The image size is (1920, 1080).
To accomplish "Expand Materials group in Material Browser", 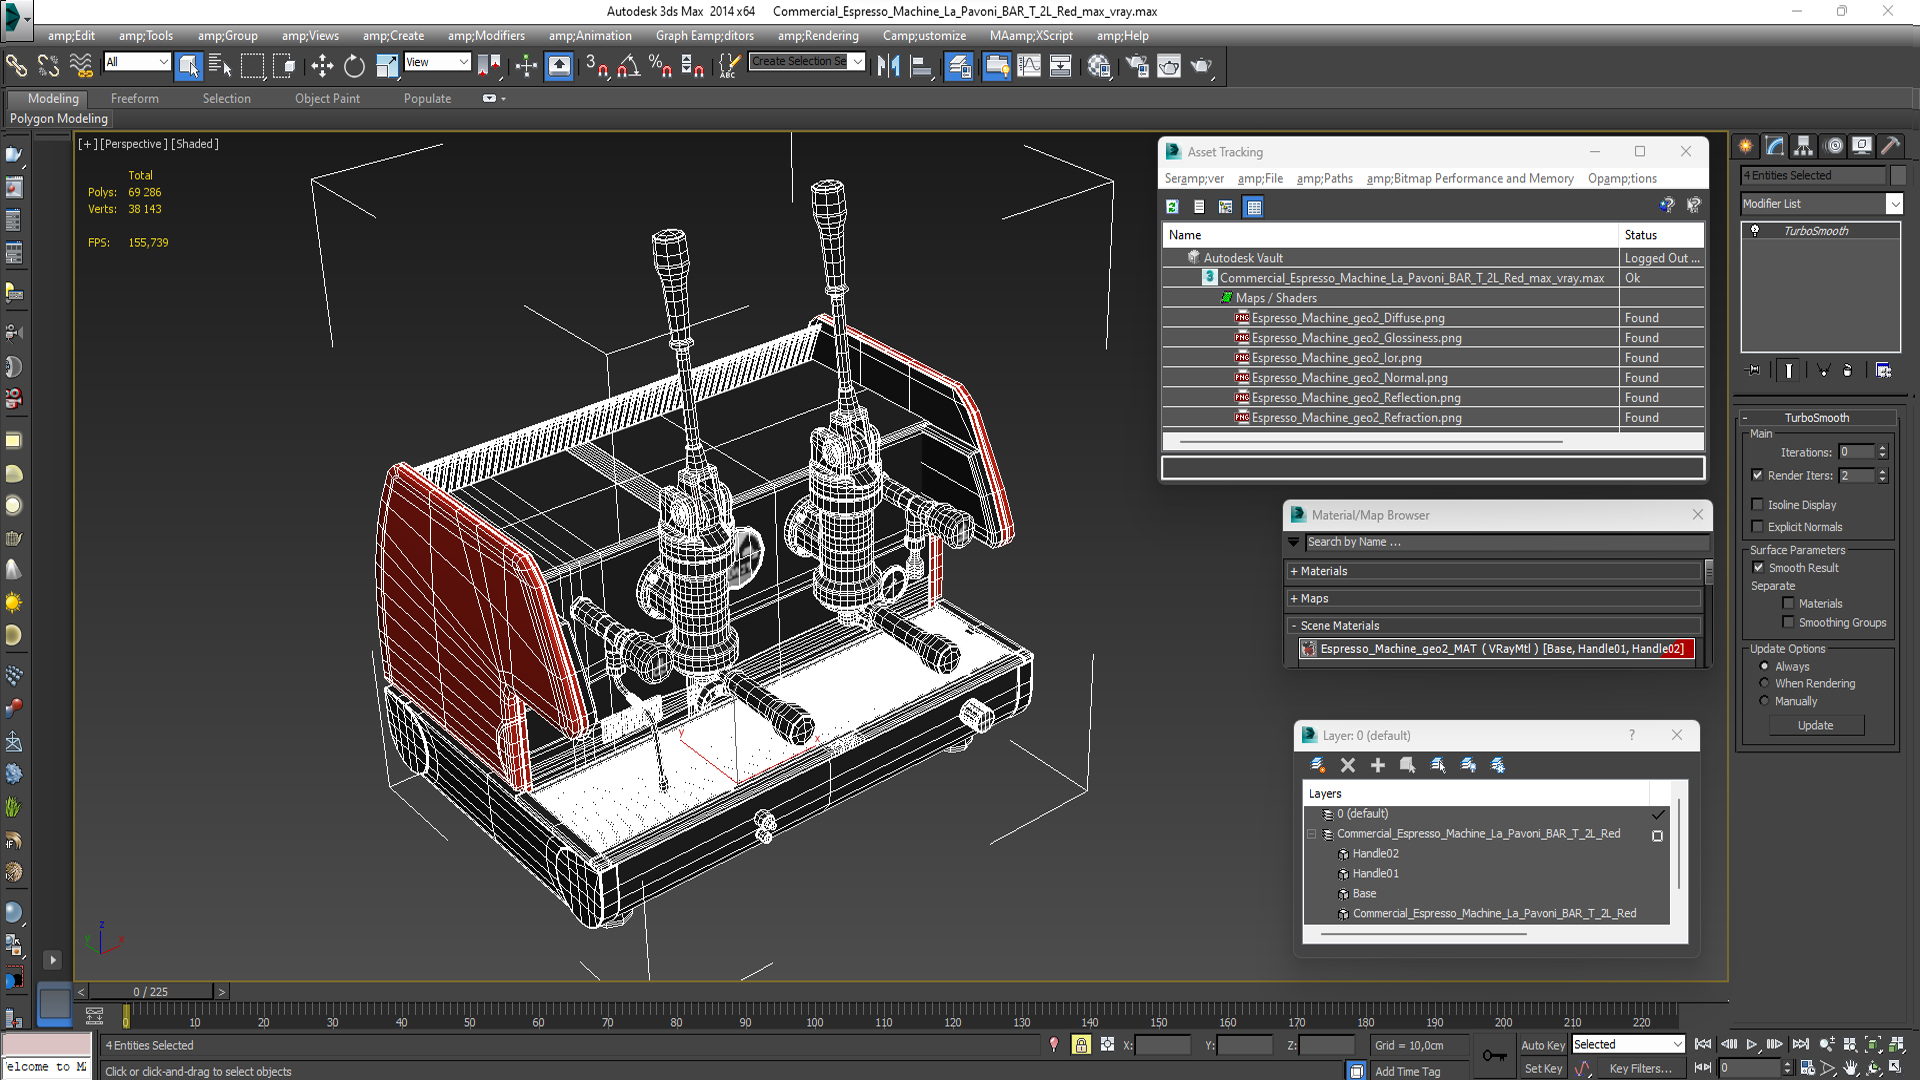I will click(1293, 571).
